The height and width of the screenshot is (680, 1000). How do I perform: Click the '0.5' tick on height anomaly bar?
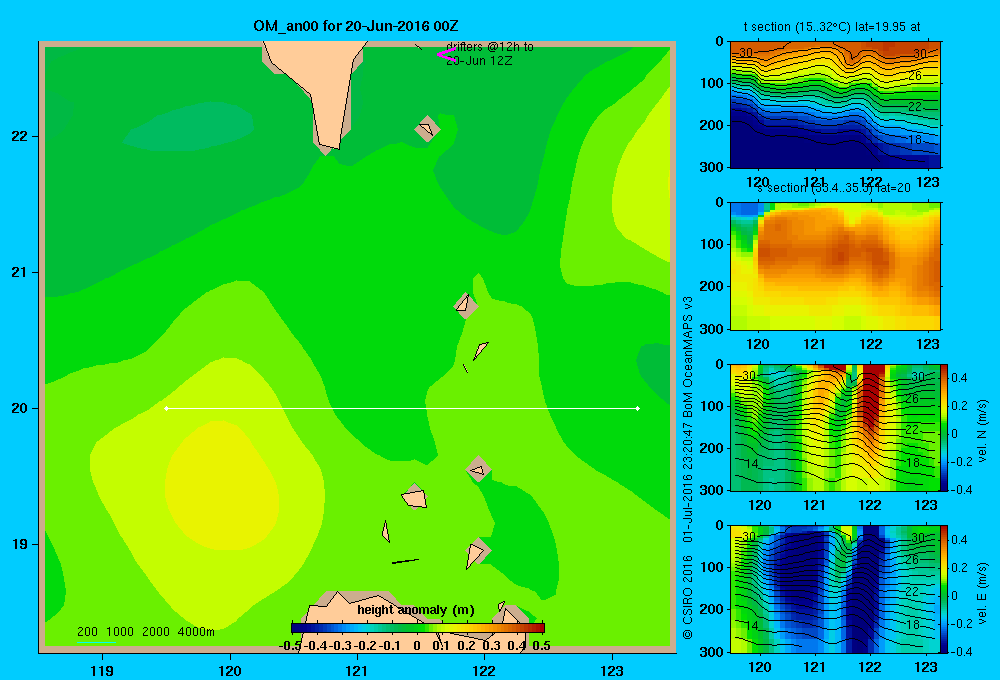[x=541, y=646]
